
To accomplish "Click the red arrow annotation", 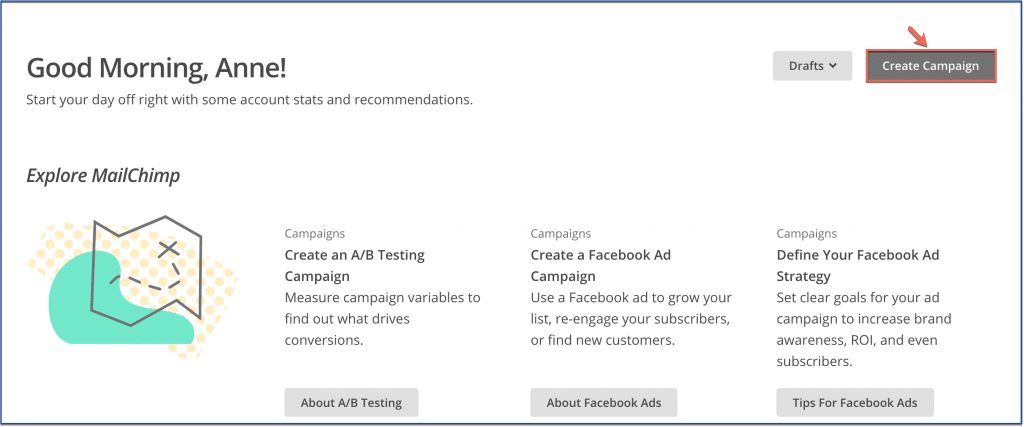I will click(918, 36).
